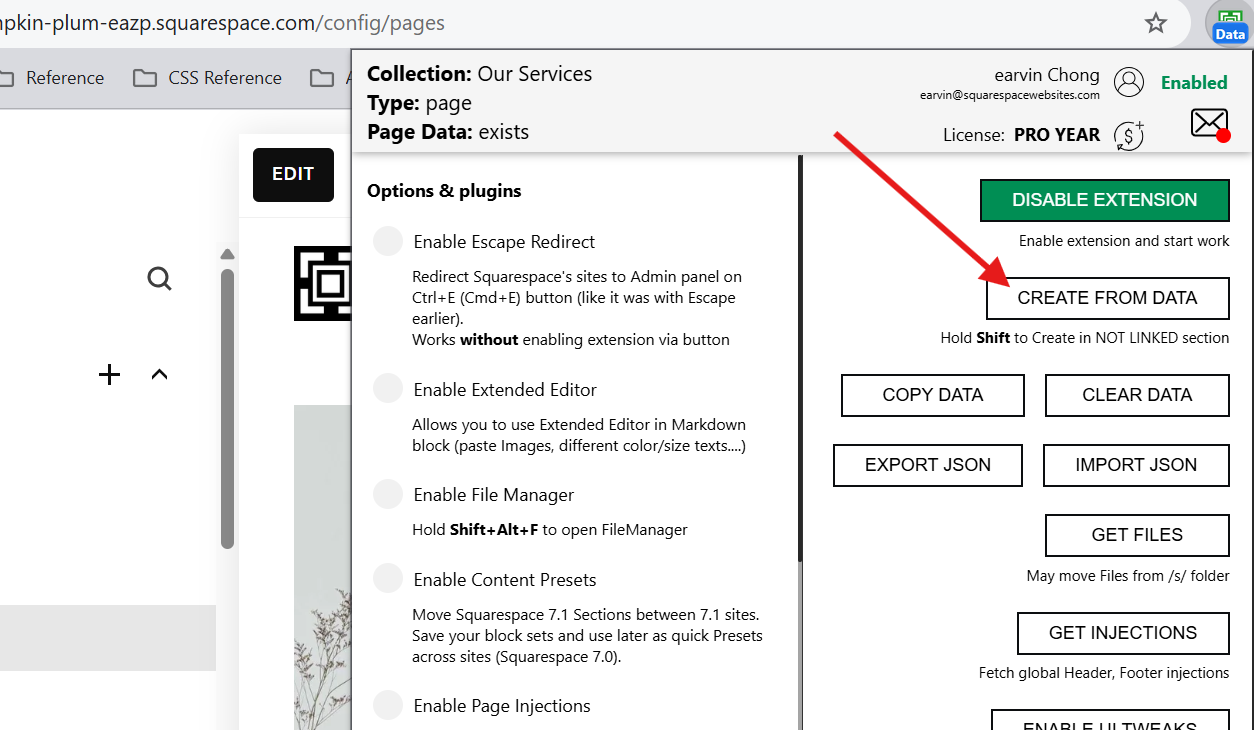Click the 'earvin Chong' user name
This screenshot has width=1254, height=730.
(1047, 75)
